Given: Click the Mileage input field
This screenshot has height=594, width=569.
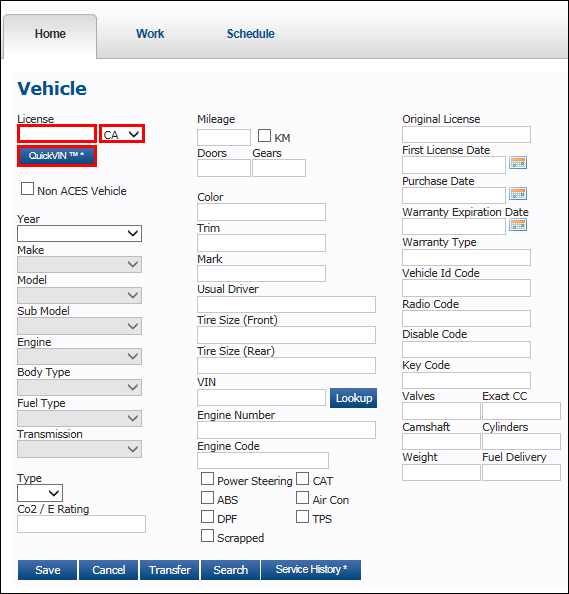Looking at the screenshot, I should [x=224, y=137].
